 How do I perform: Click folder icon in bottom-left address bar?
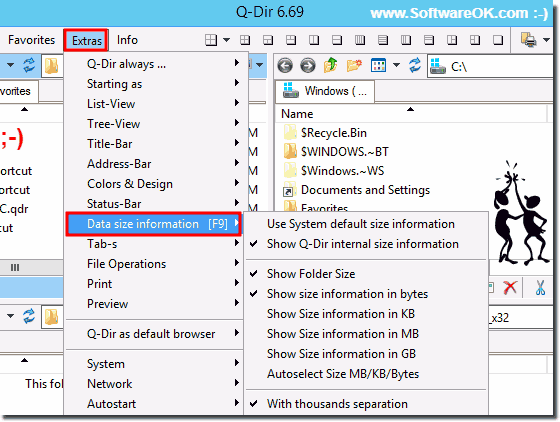pos(51,317)
